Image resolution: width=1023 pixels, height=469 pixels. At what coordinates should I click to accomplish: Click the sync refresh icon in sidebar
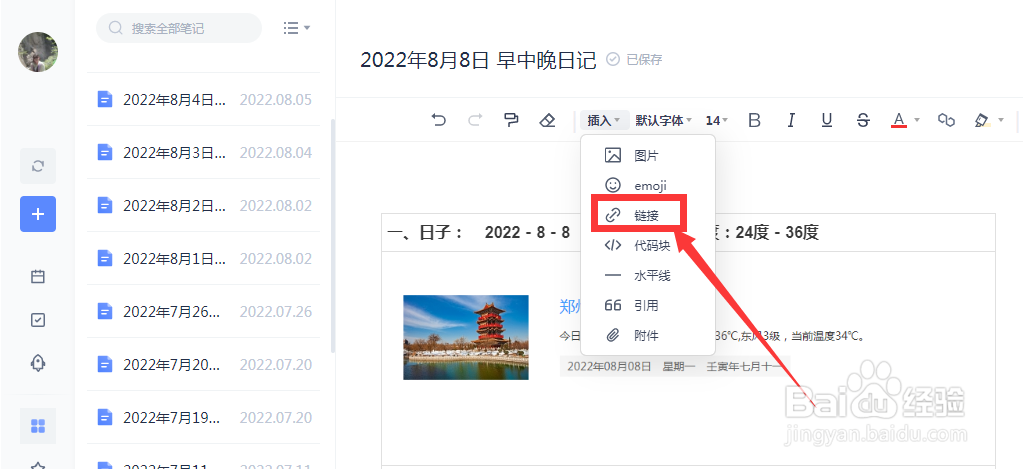pyautogui.click(x=38, y=166)
